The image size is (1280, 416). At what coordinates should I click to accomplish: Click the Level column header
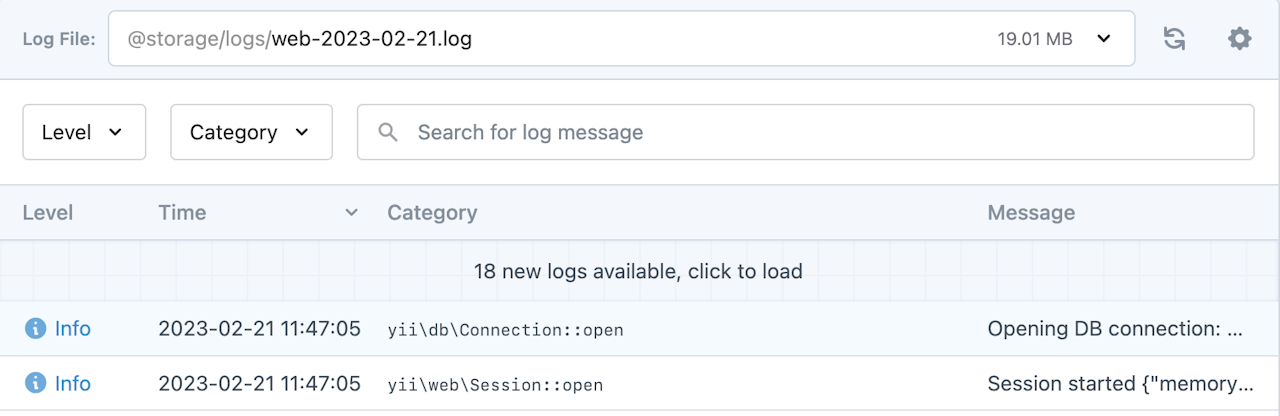(x=48, y=212)
